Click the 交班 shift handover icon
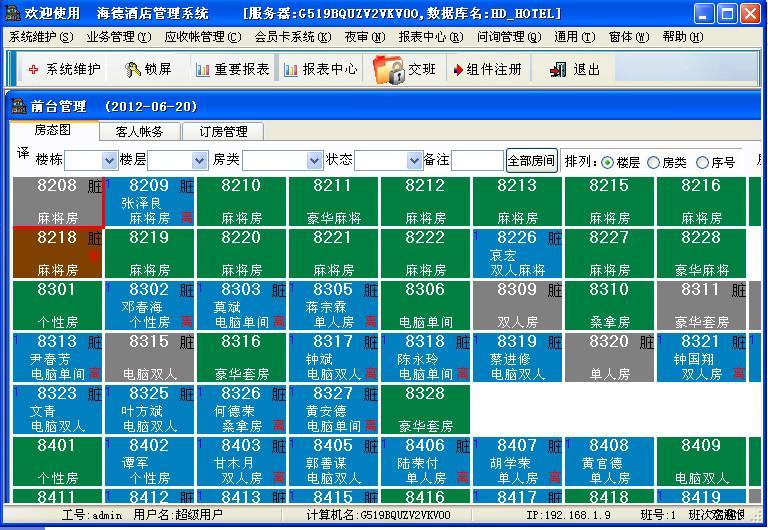 click(x=388, y=69)
